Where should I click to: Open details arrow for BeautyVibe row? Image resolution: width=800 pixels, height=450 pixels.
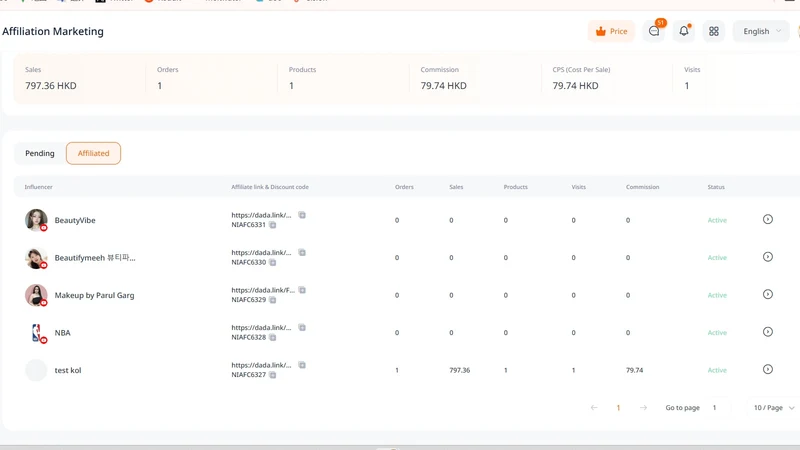(768, 219)
